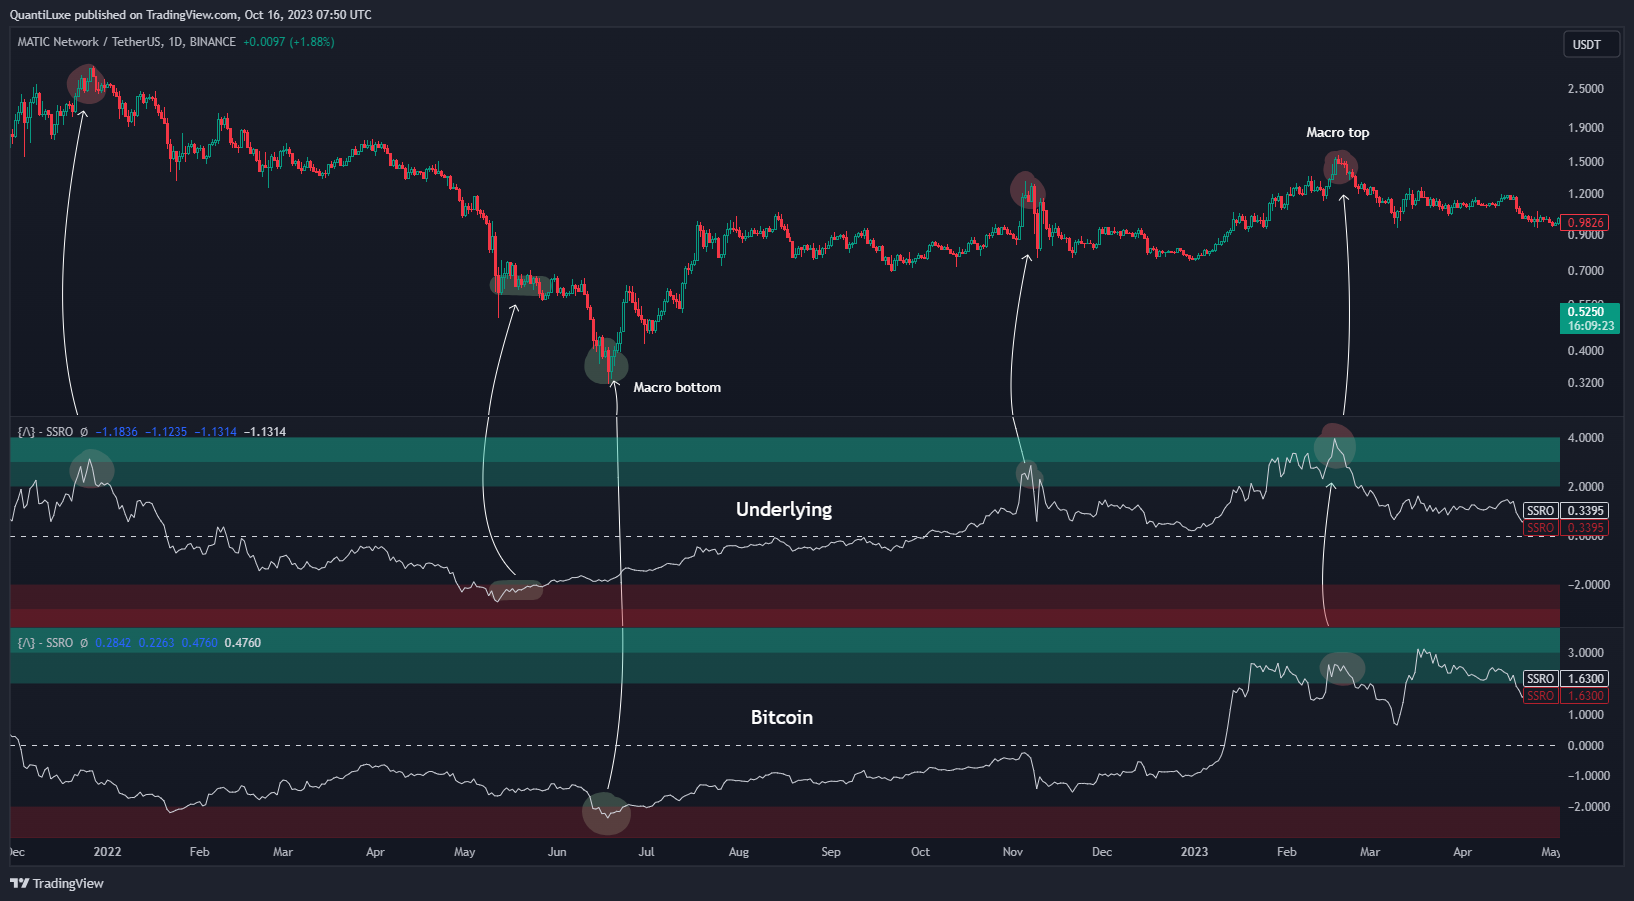1634x901 pixels.
Task: Click the 4.0000 indicator axis value
Action: (1585, 438)
